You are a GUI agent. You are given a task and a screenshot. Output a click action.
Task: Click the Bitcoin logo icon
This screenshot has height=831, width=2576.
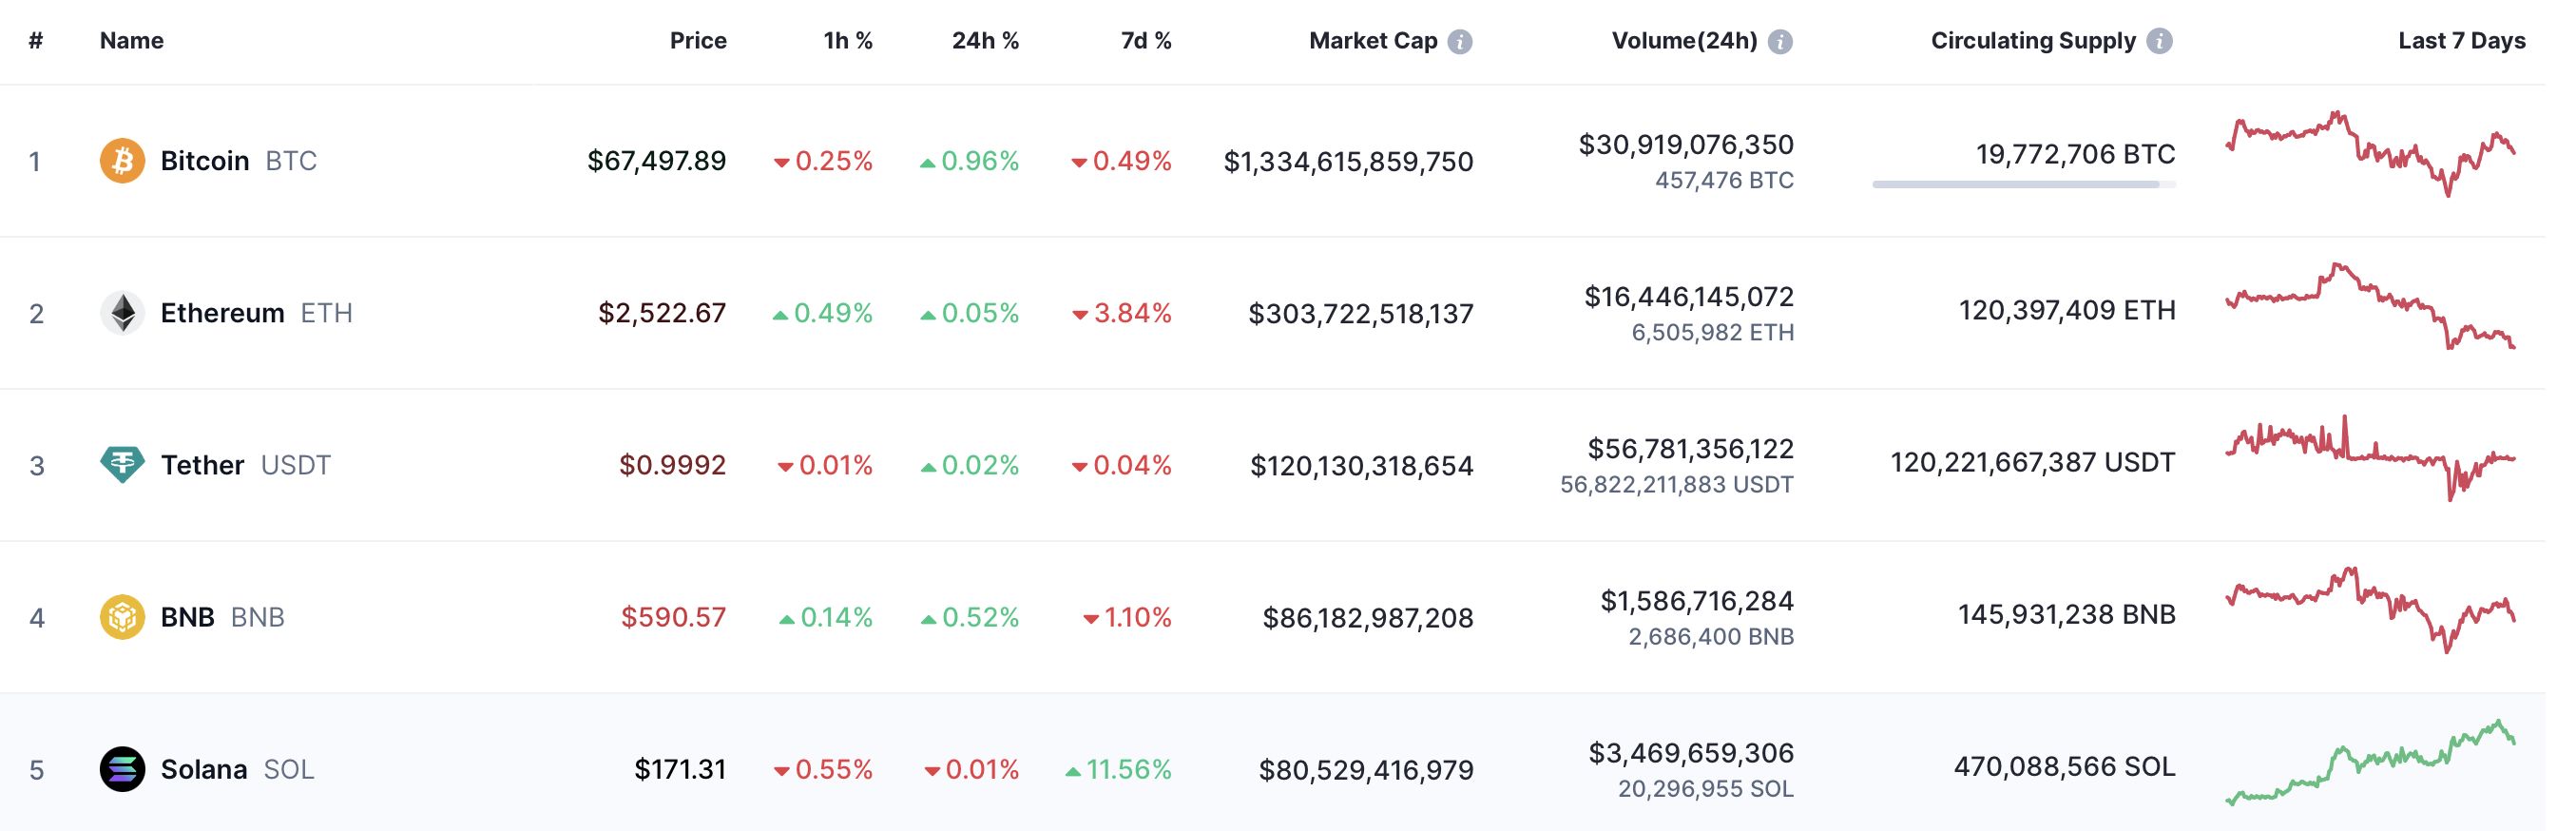(122, 161)
